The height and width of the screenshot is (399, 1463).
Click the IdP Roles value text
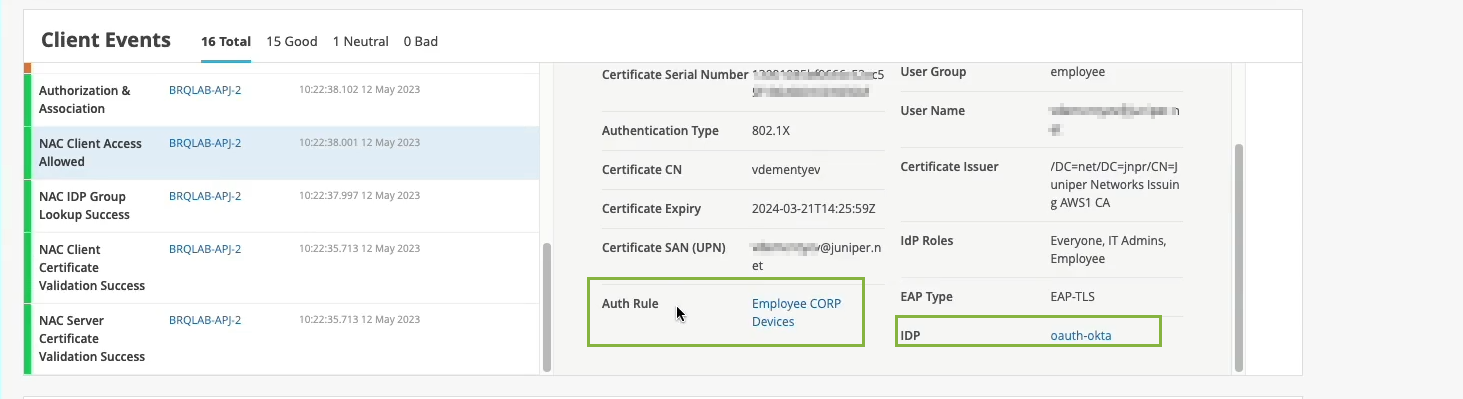(1108, 250)
